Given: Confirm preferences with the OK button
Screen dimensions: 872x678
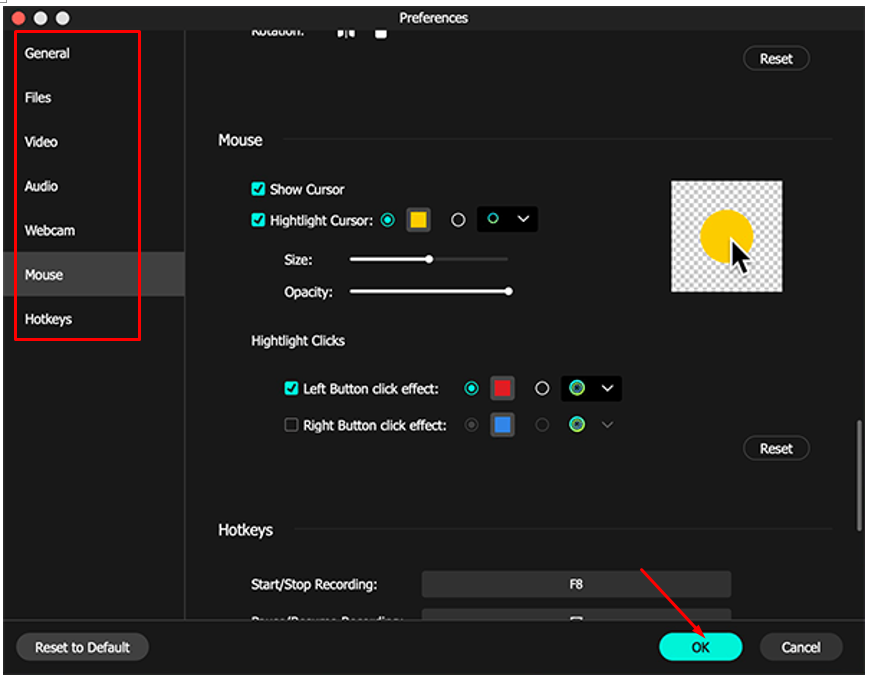Looking at the screenshot, I should click(700, 647).
